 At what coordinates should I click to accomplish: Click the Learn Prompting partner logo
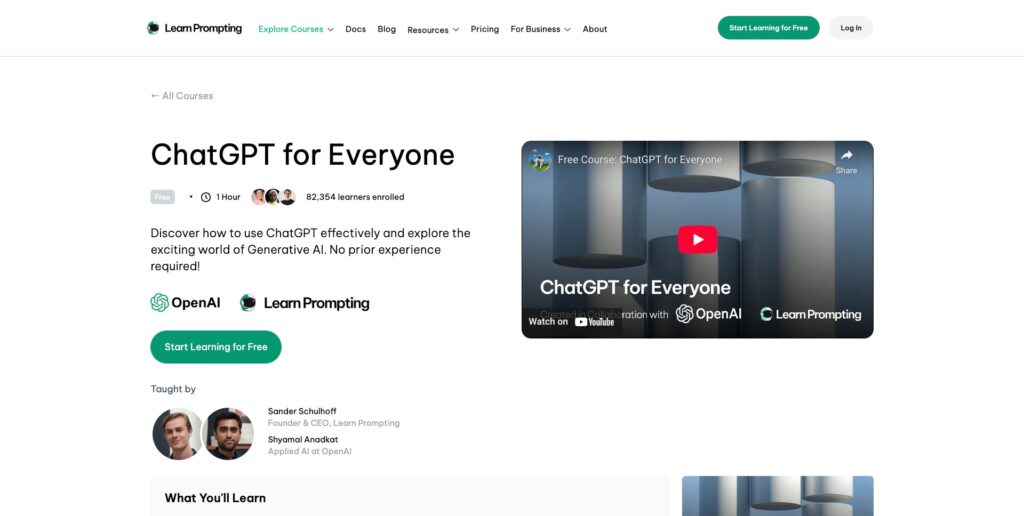coord(304,302)
